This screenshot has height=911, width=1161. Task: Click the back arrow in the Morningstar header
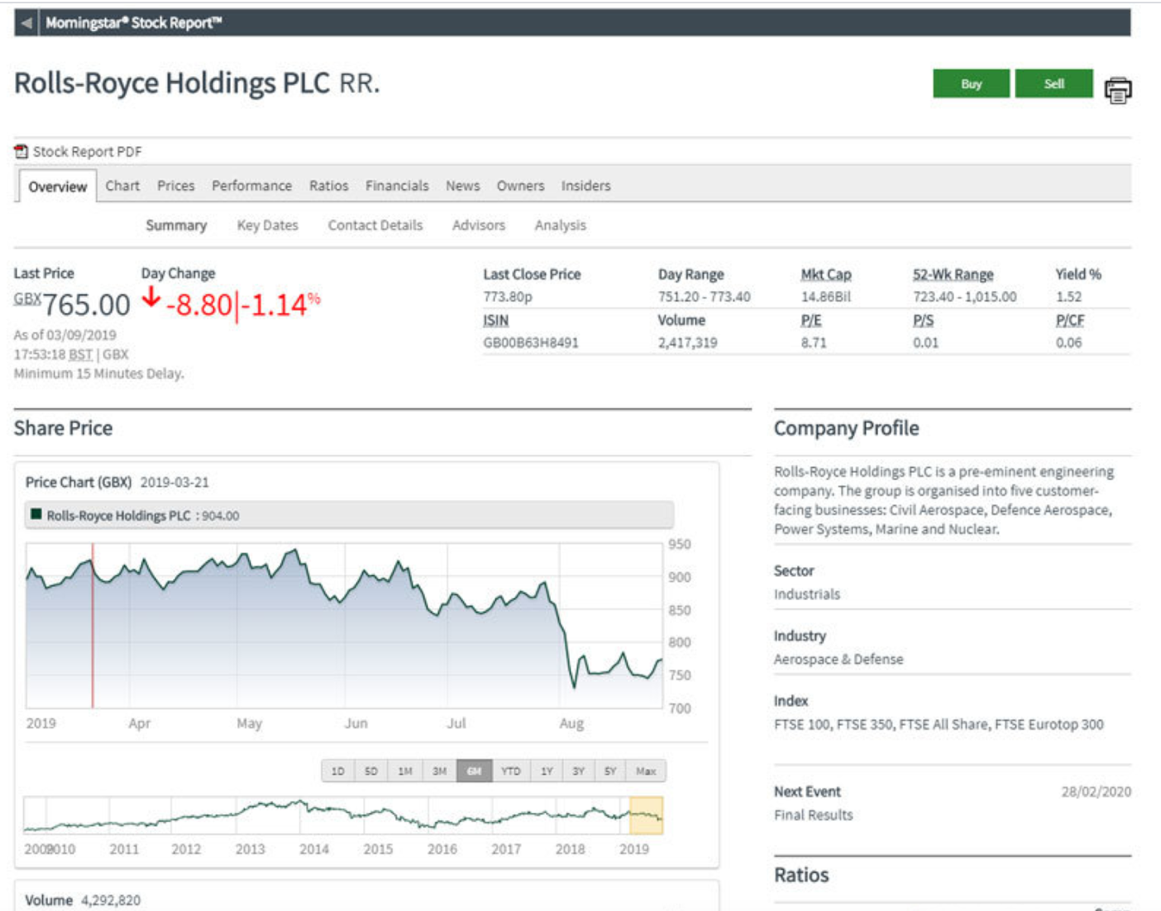click(x=27, y=23)
